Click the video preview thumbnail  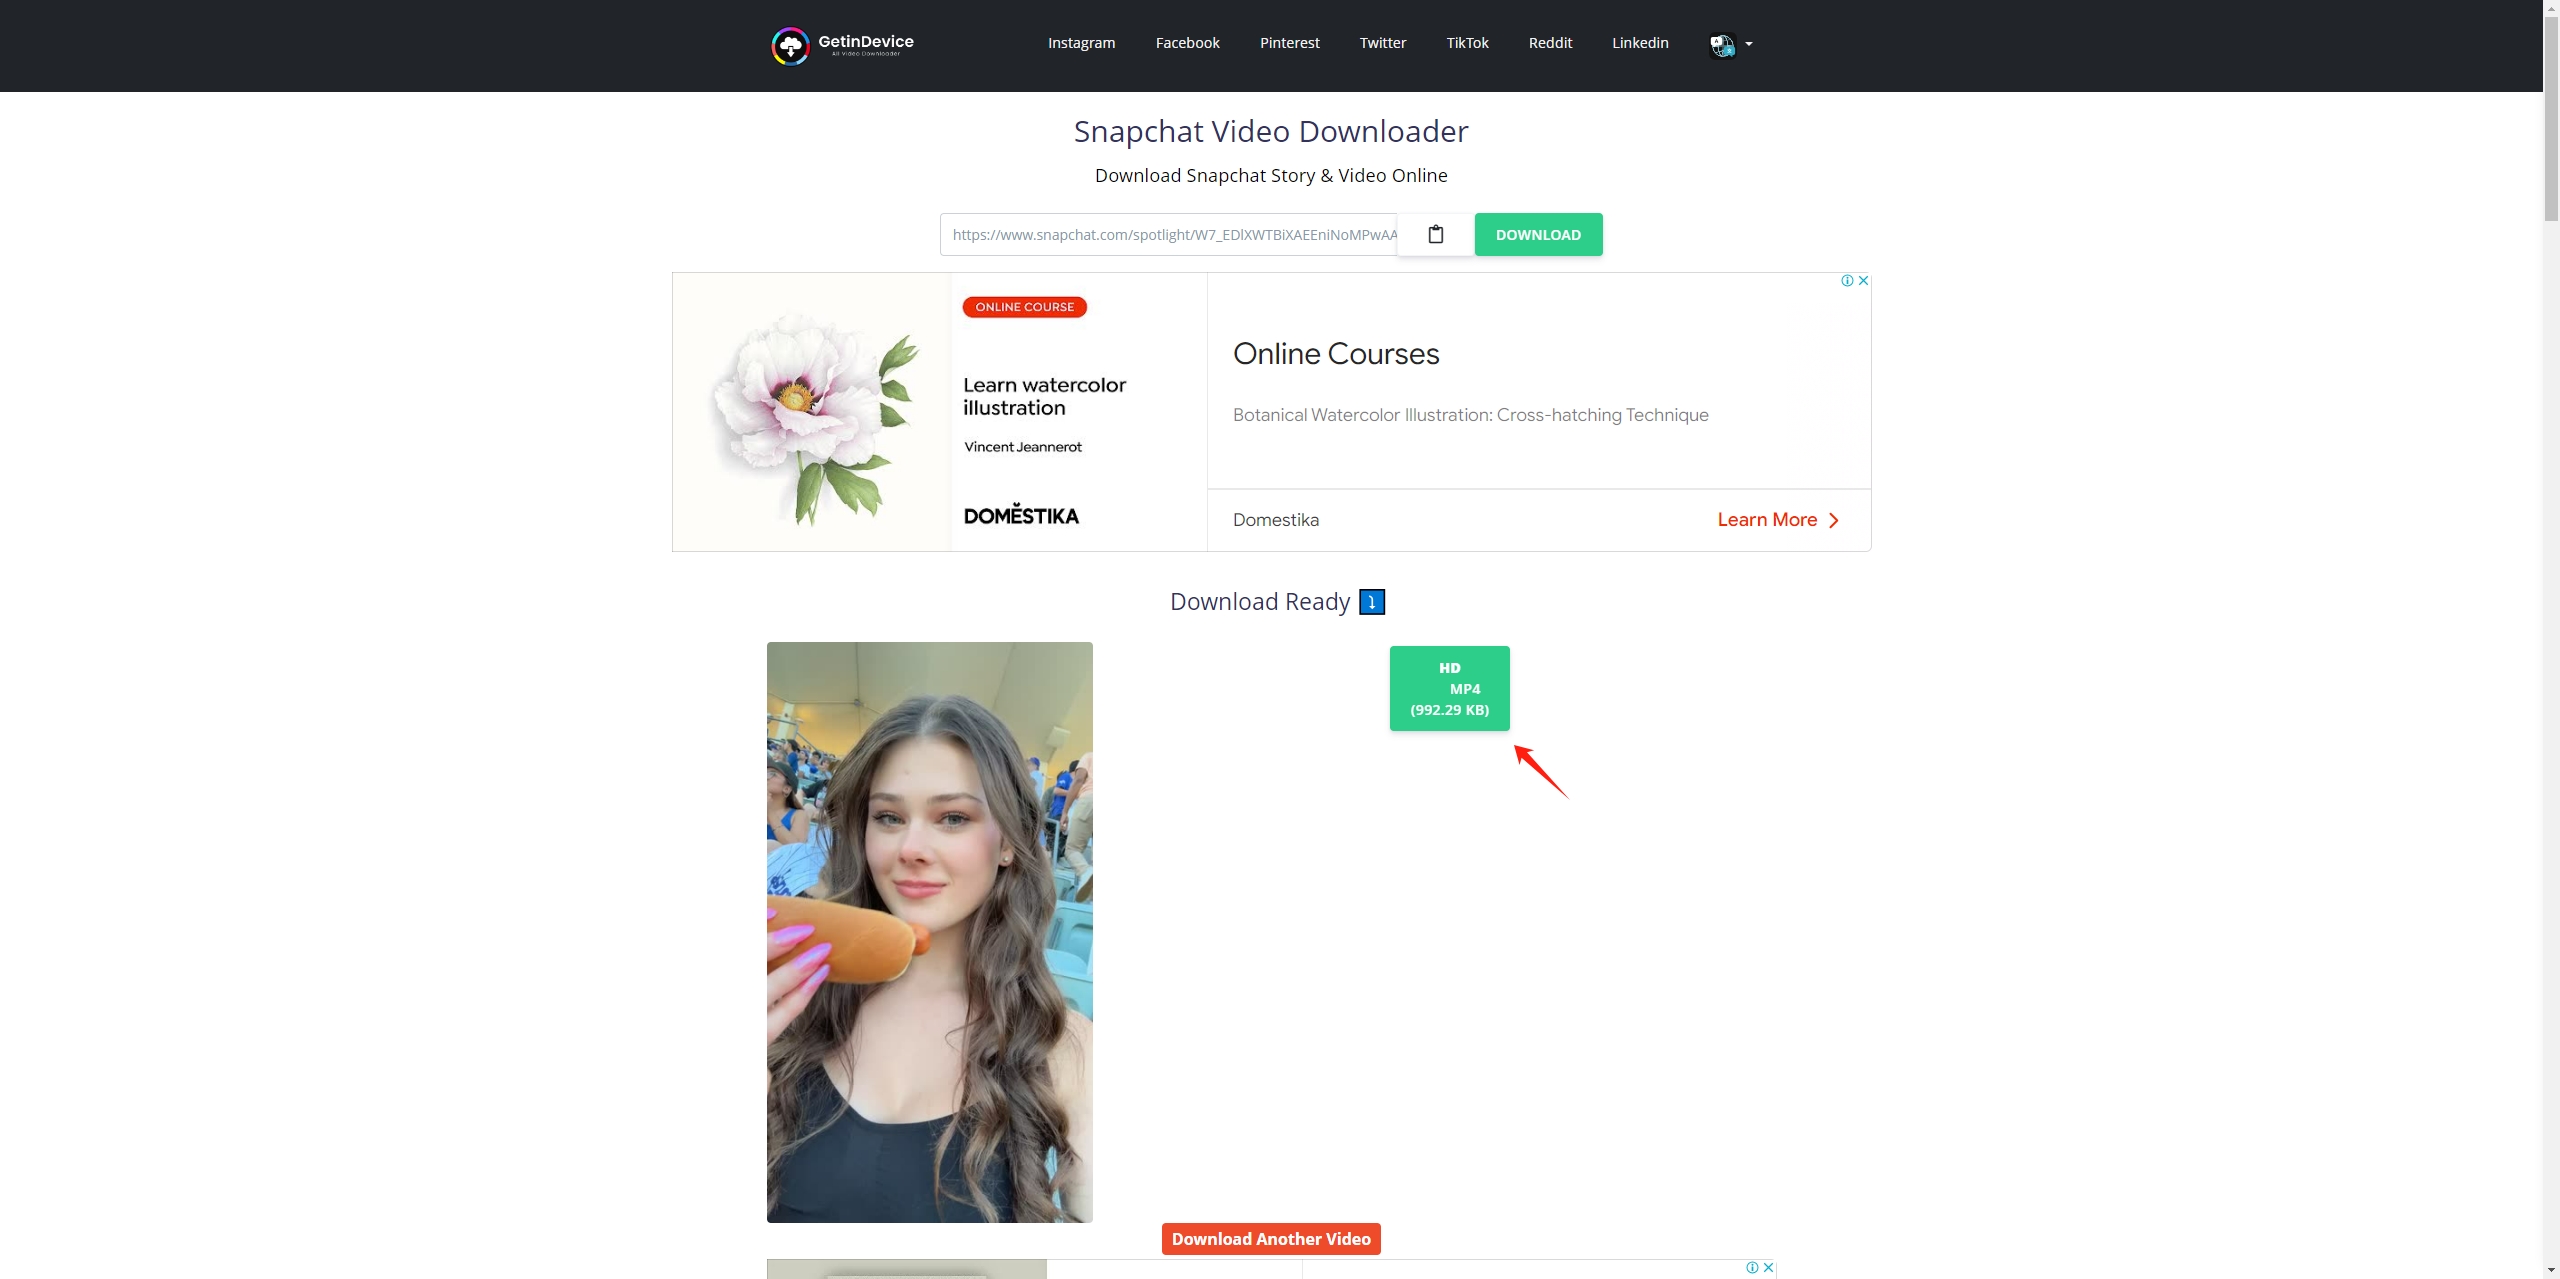point(929,931)
